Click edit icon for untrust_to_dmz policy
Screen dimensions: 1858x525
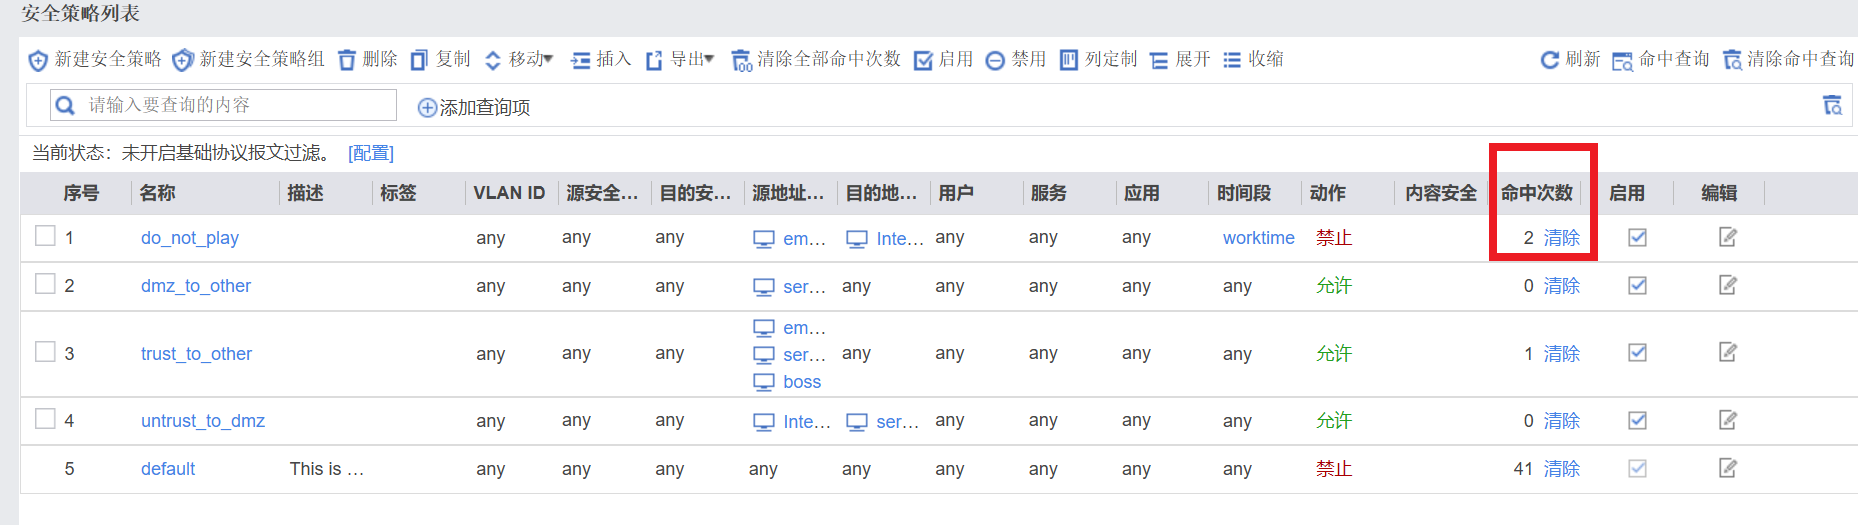tap(1727, 420)
